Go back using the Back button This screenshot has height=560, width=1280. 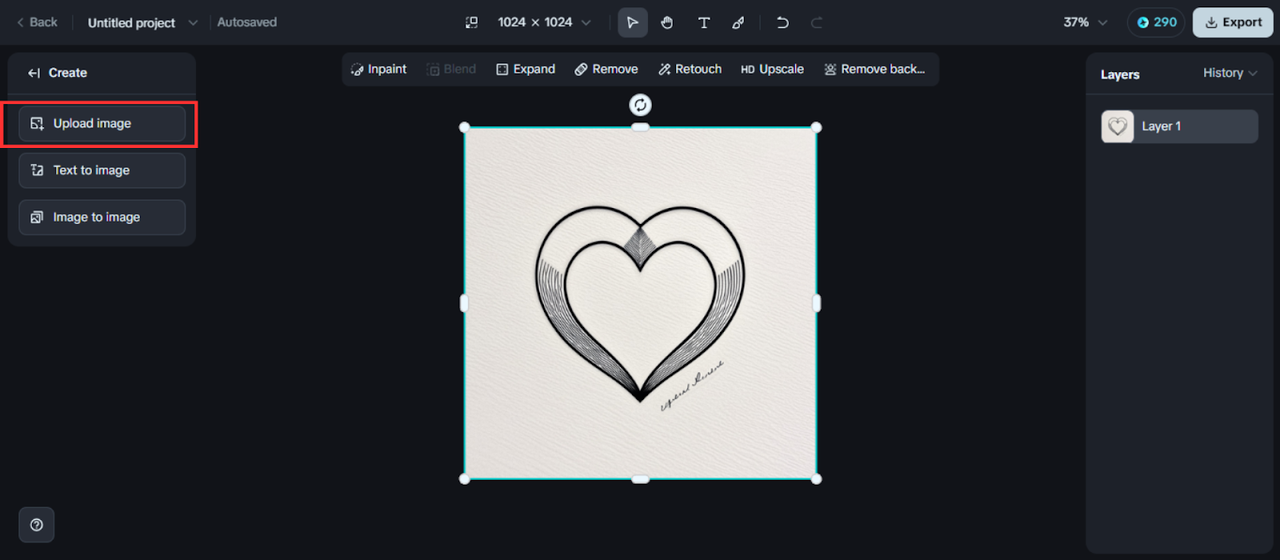tap(37, 22)
